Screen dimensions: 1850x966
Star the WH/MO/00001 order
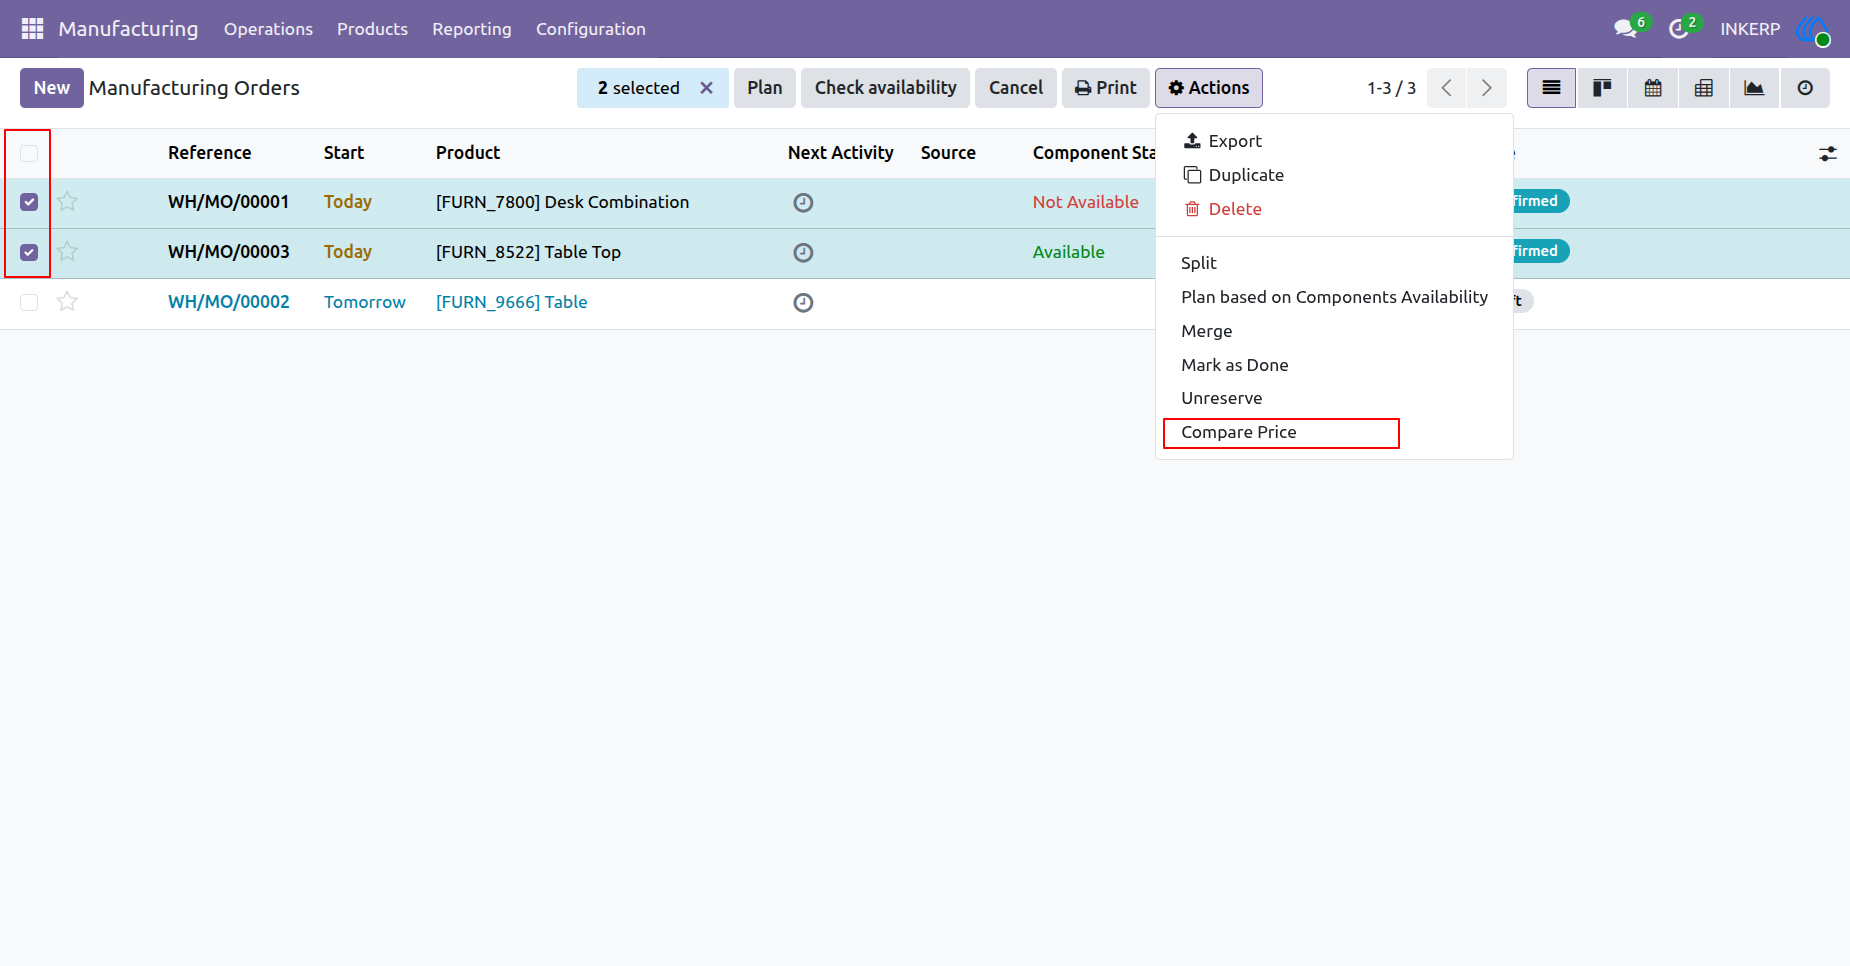click(x=67, y=202)
